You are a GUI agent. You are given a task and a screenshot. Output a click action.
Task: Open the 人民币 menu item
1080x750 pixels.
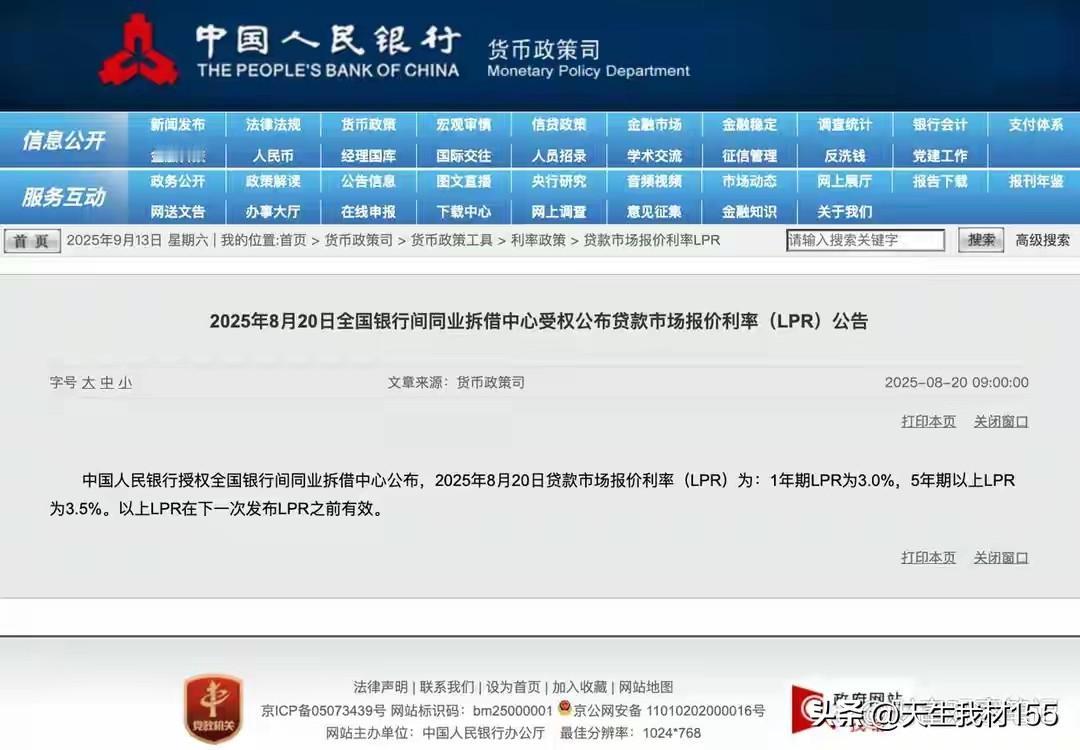point(273,156)
